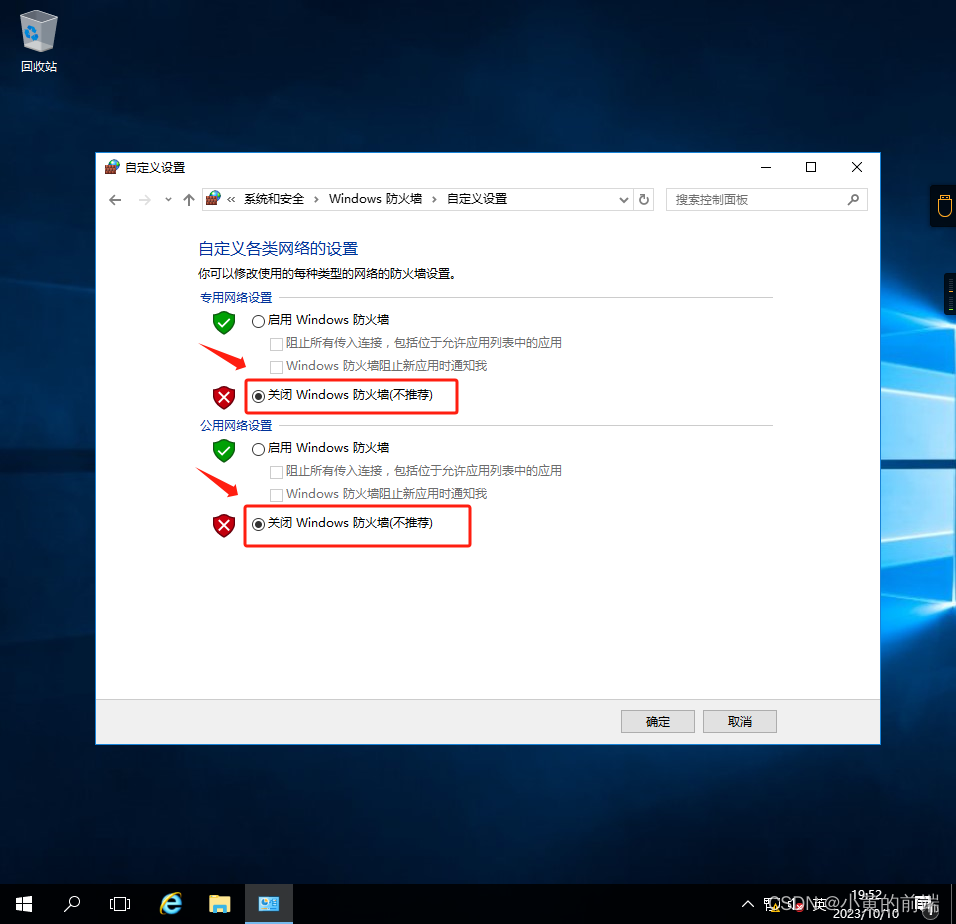Click the firewall icon in the title bar
Viewport: 956px width, 924px height.
[x=112, y=167]
